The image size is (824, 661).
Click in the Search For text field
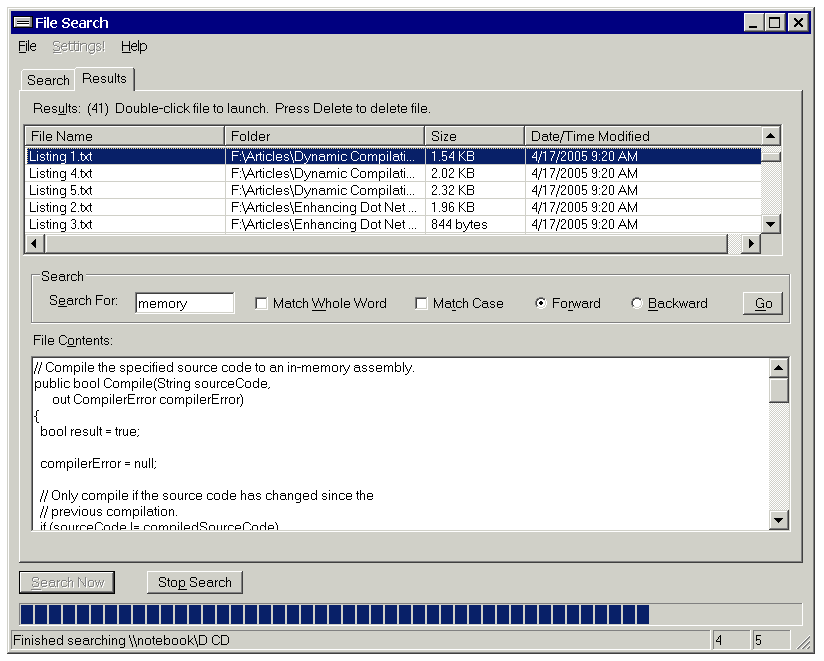click(184, 304)
